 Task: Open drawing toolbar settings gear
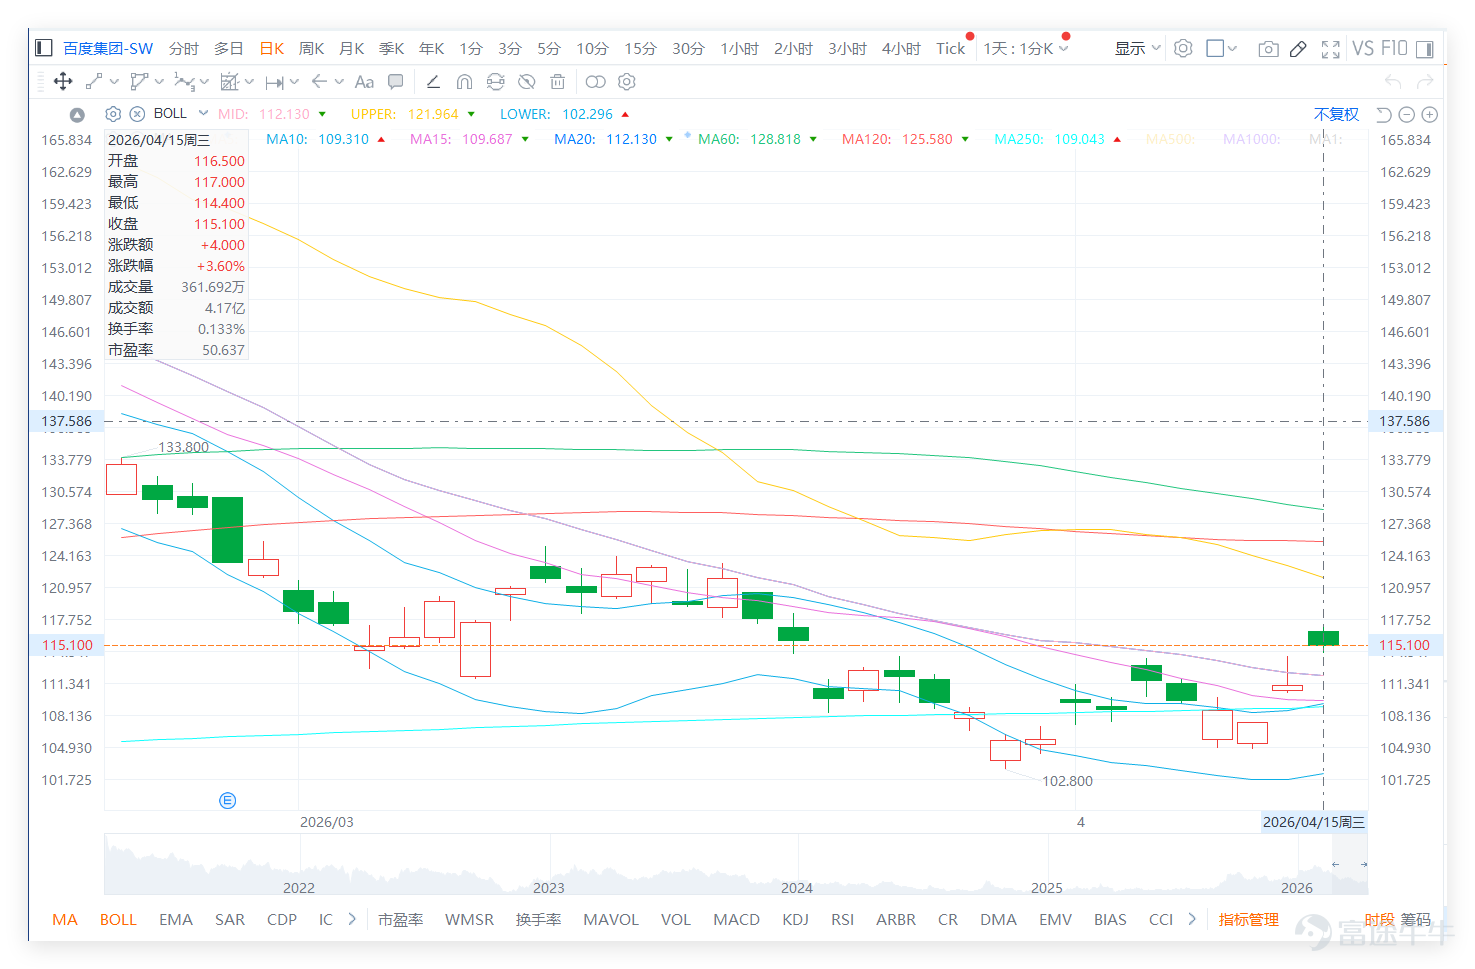point(627,82)
